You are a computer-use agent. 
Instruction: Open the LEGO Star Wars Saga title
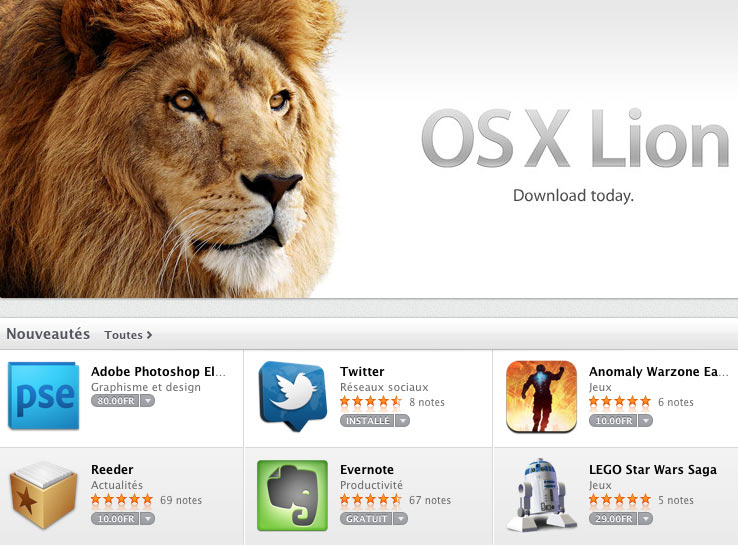653,469
